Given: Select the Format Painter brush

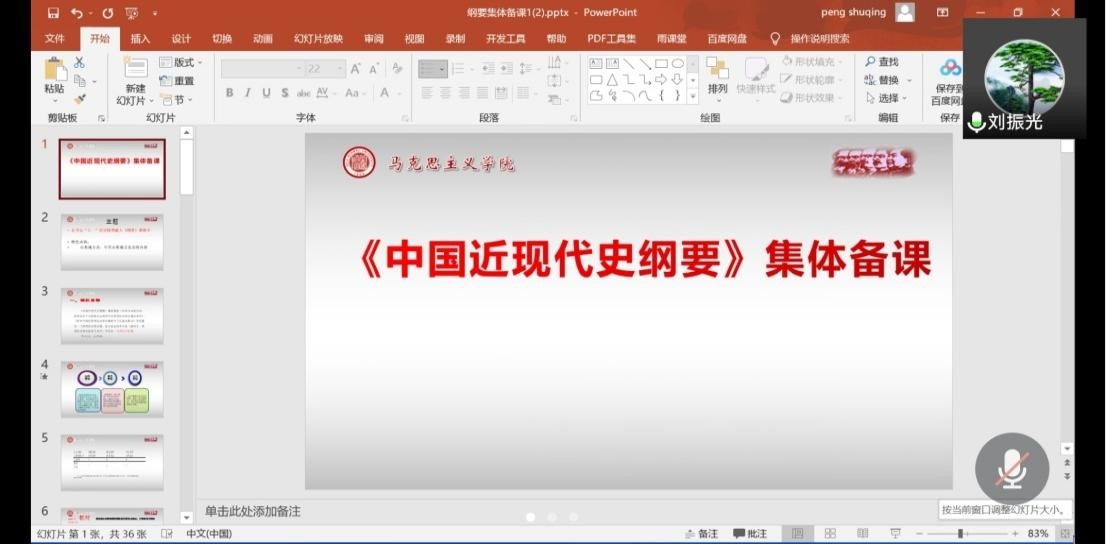Looking at the screenshot, I should pos(80,99).
